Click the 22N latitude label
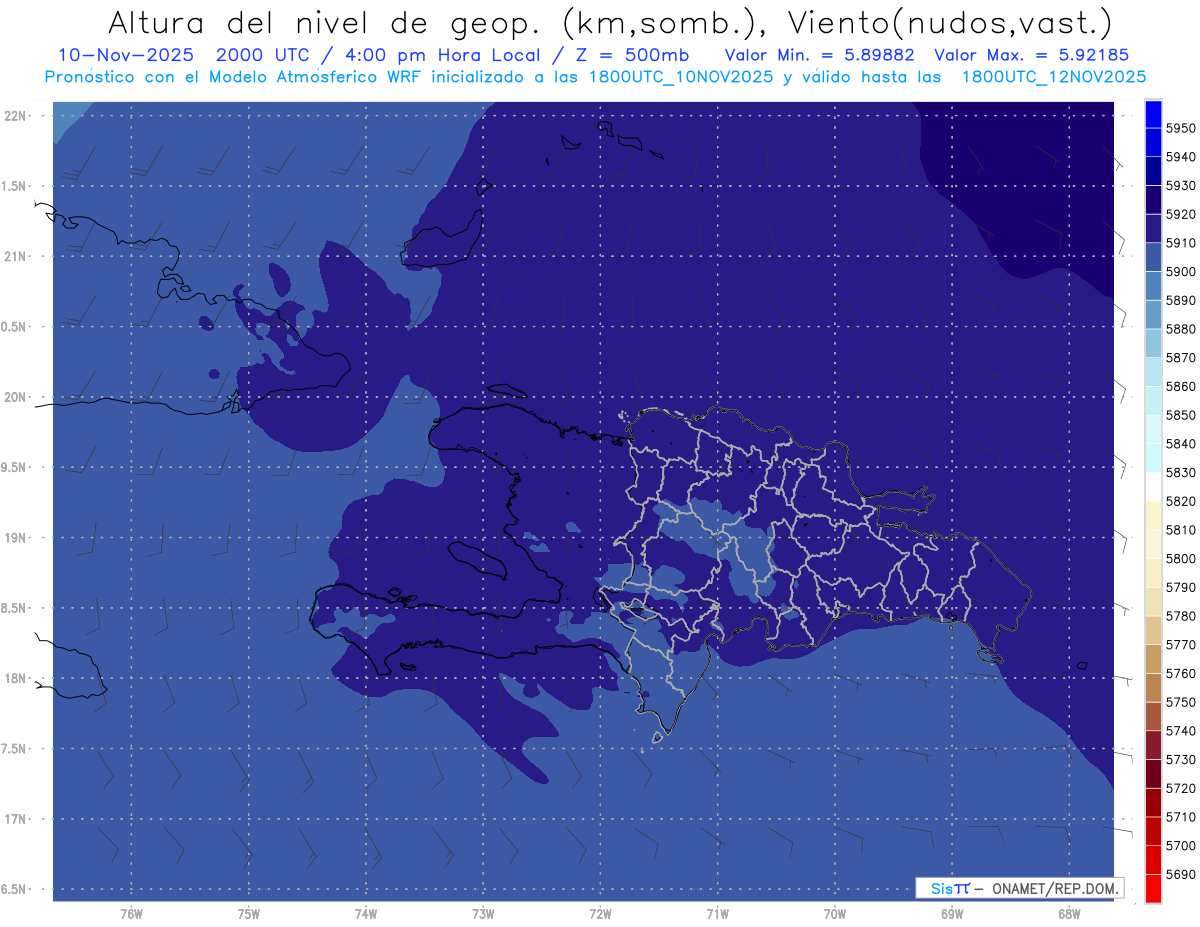This screenshot has width=1200, height=927. point(15,115)
